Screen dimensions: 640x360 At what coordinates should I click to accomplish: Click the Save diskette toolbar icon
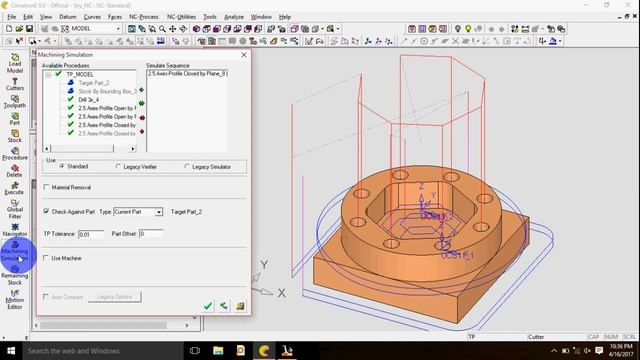coord(29,29)
